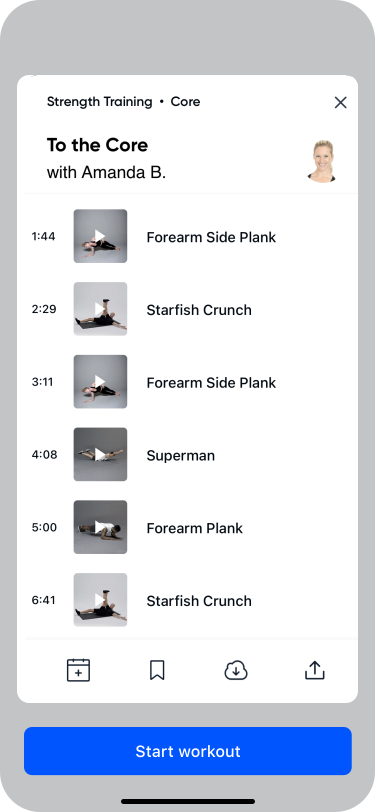Play the 3:11 Forearm Side Plank thumbnail
The height and width of the screenshot is (812, 375).
(100, 382)
